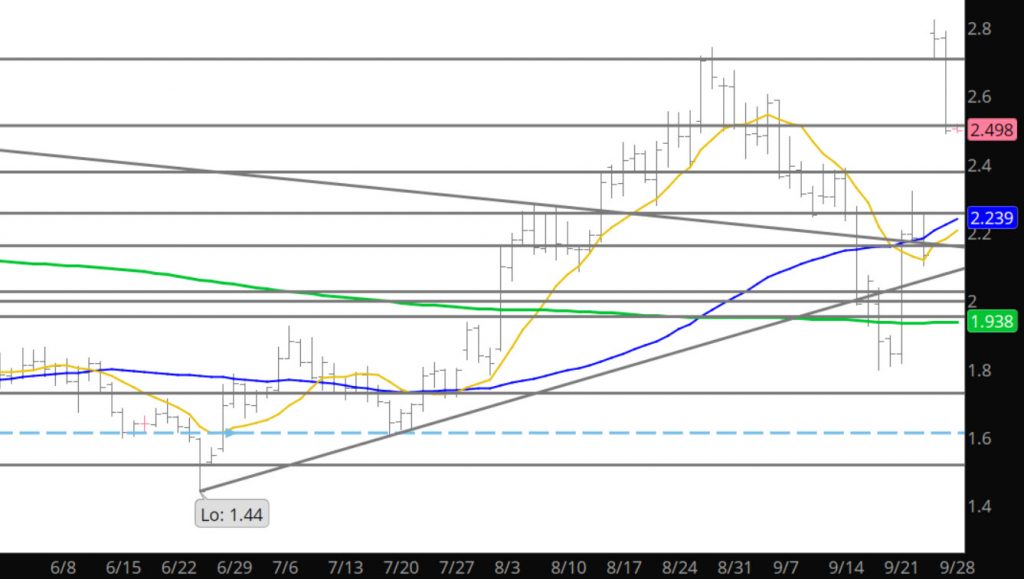Click the 9/7 date label
The height and width of the screenshot is (579, 1024).
click(x=786, y=567)
